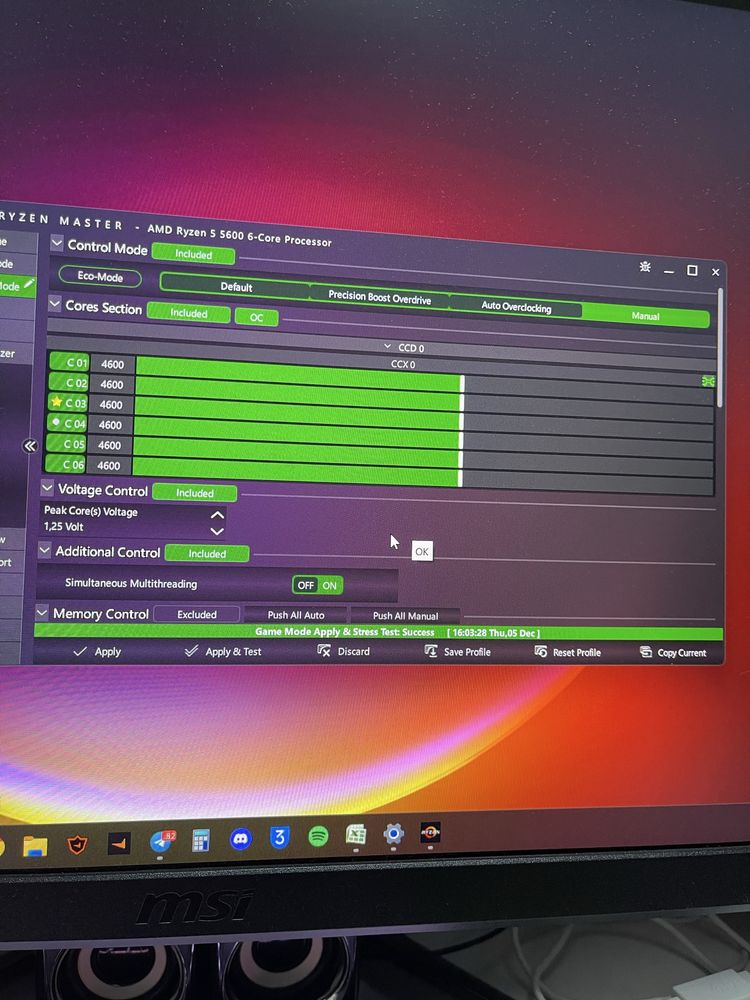Switch Simultaneous Multithreading to OFF
Image resolution: width=750 pixels, height=1000 pixels.
305,585
